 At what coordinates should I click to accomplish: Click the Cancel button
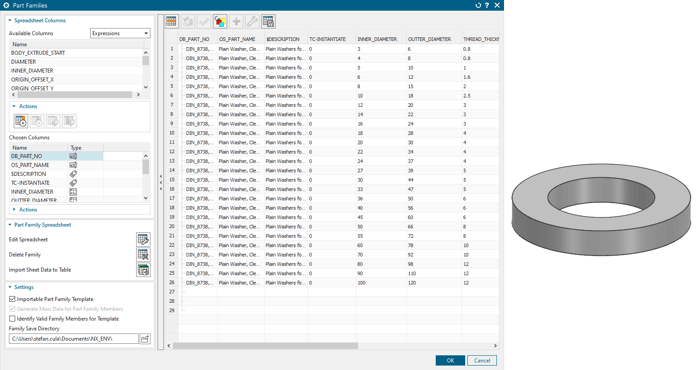[x=482, y=361]
